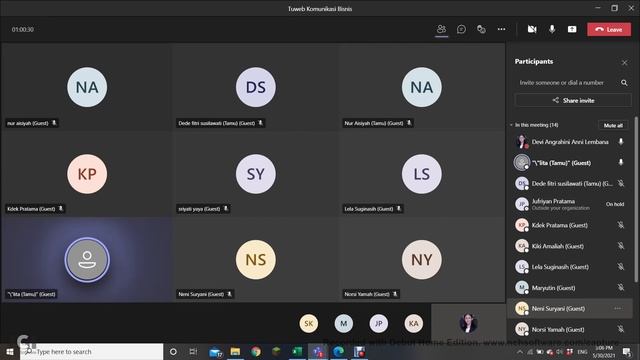
Task: Select Jufriyan Pratama On hold participant row
Action: tap(570, 204)
